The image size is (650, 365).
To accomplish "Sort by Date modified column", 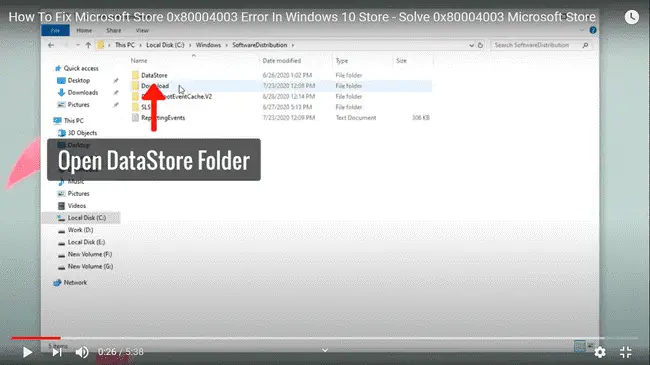I will [281, 61].
